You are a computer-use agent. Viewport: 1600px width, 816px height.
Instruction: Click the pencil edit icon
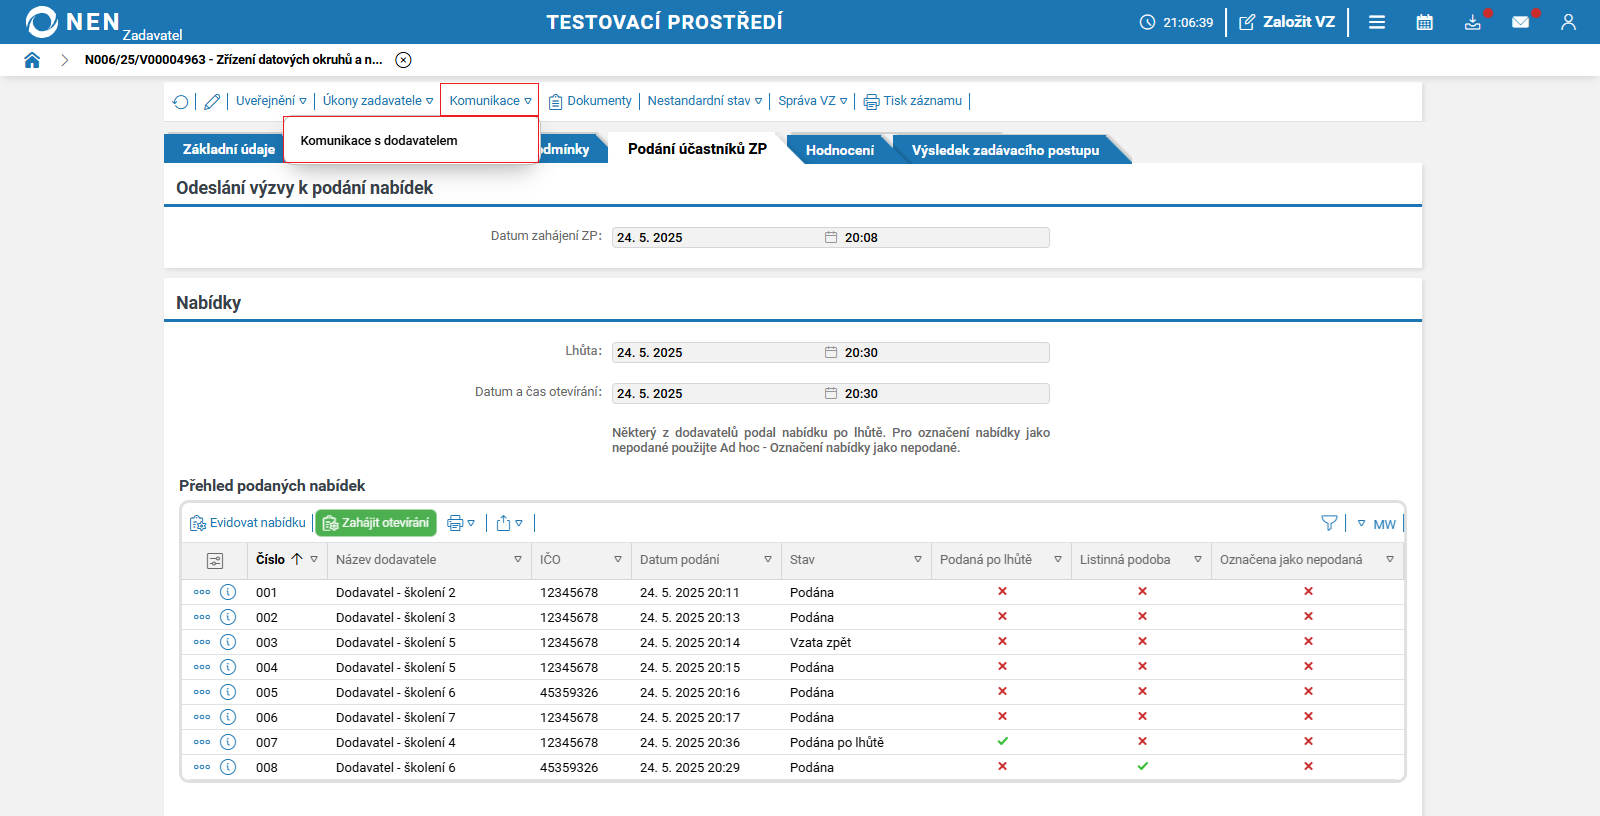tap(212, 101)
